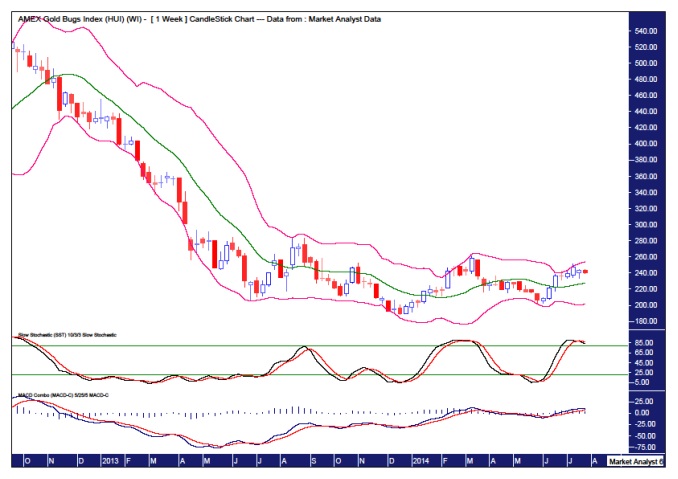The image size is (678, 479).
Task: Click the 180.00 price axis label
Action: pos(646,321)
